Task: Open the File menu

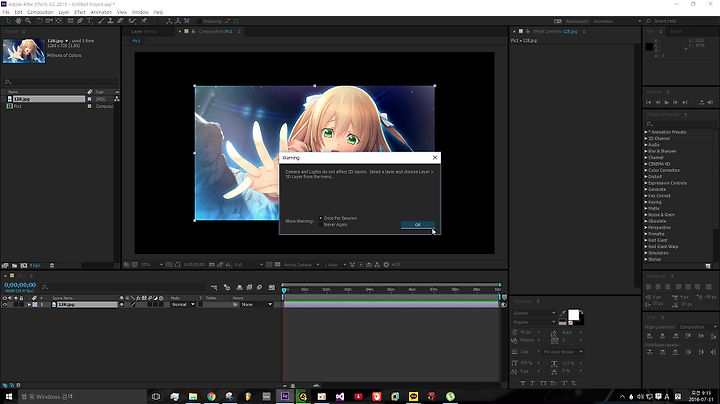Action: 6,12
